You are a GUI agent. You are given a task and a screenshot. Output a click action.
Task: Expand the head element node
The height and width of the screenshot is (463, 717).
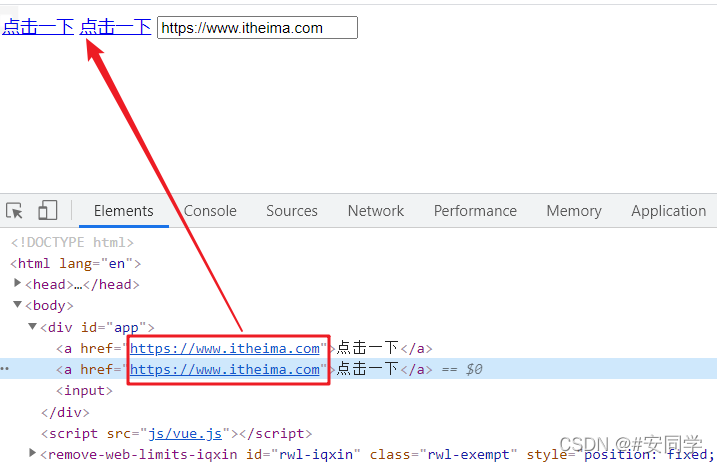pos(17,283)
